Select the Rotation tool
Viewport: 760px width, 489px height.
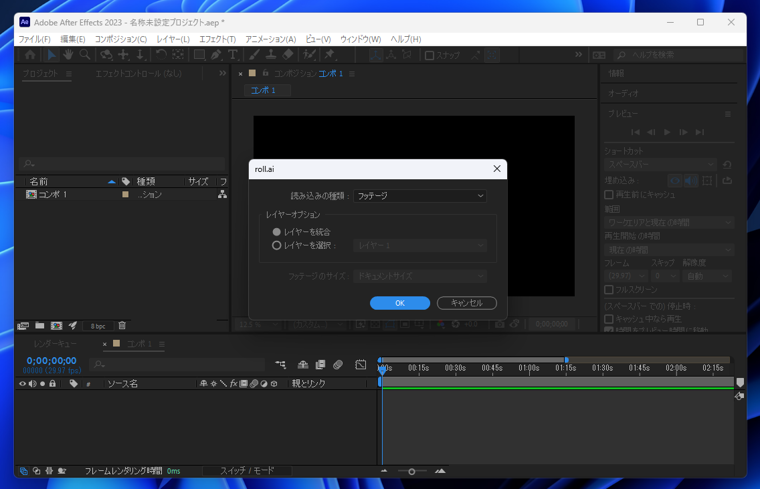coord(161,55)
